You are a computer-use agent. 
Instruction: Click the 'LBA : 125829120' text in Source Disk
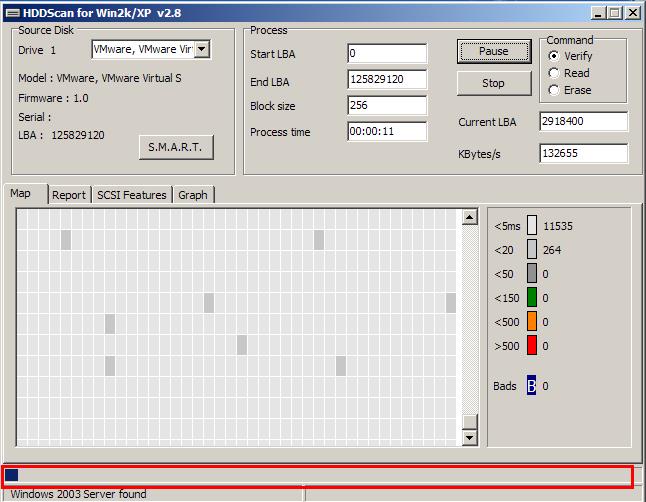61,135
